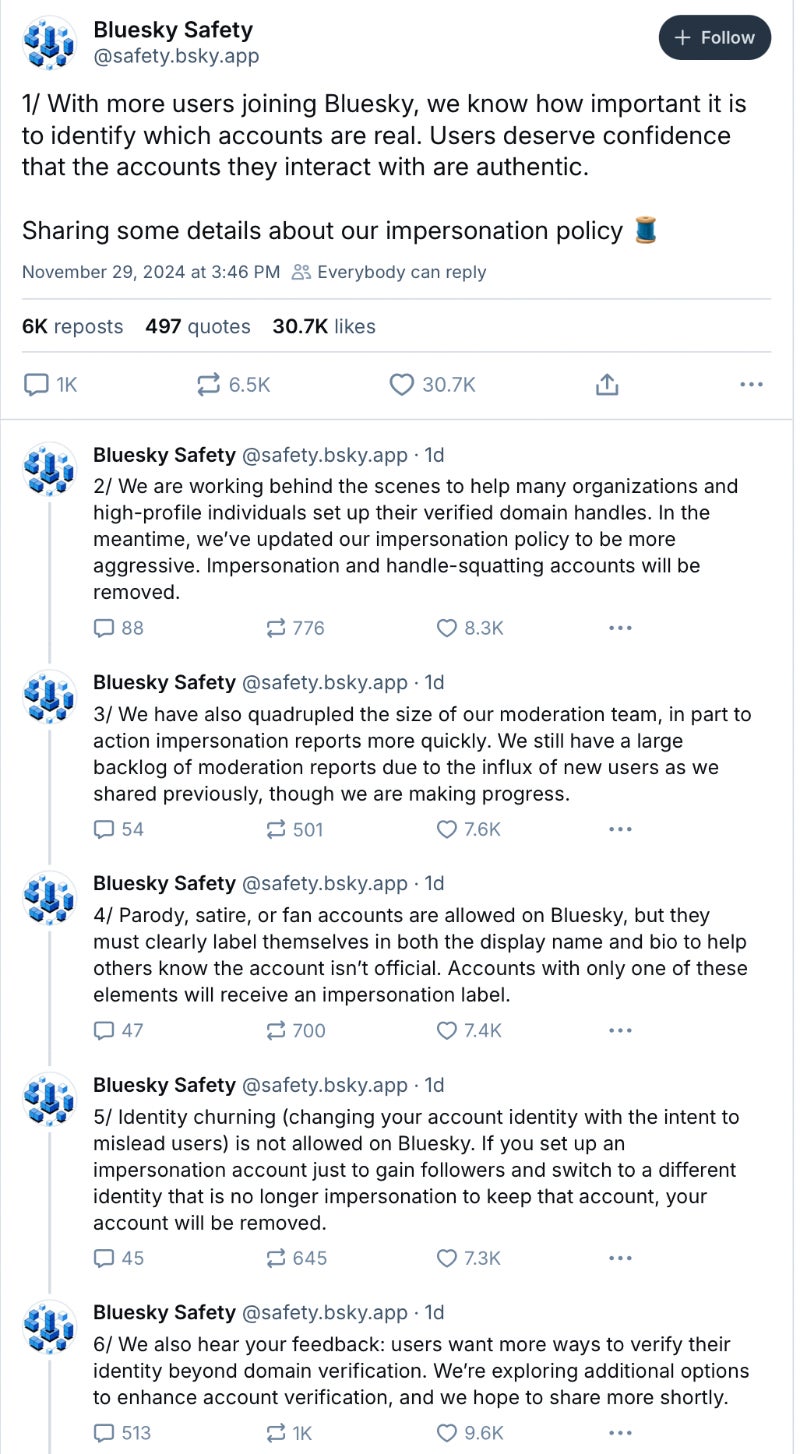
Task: Open more options on post 3/
Action: coord(620,829)
